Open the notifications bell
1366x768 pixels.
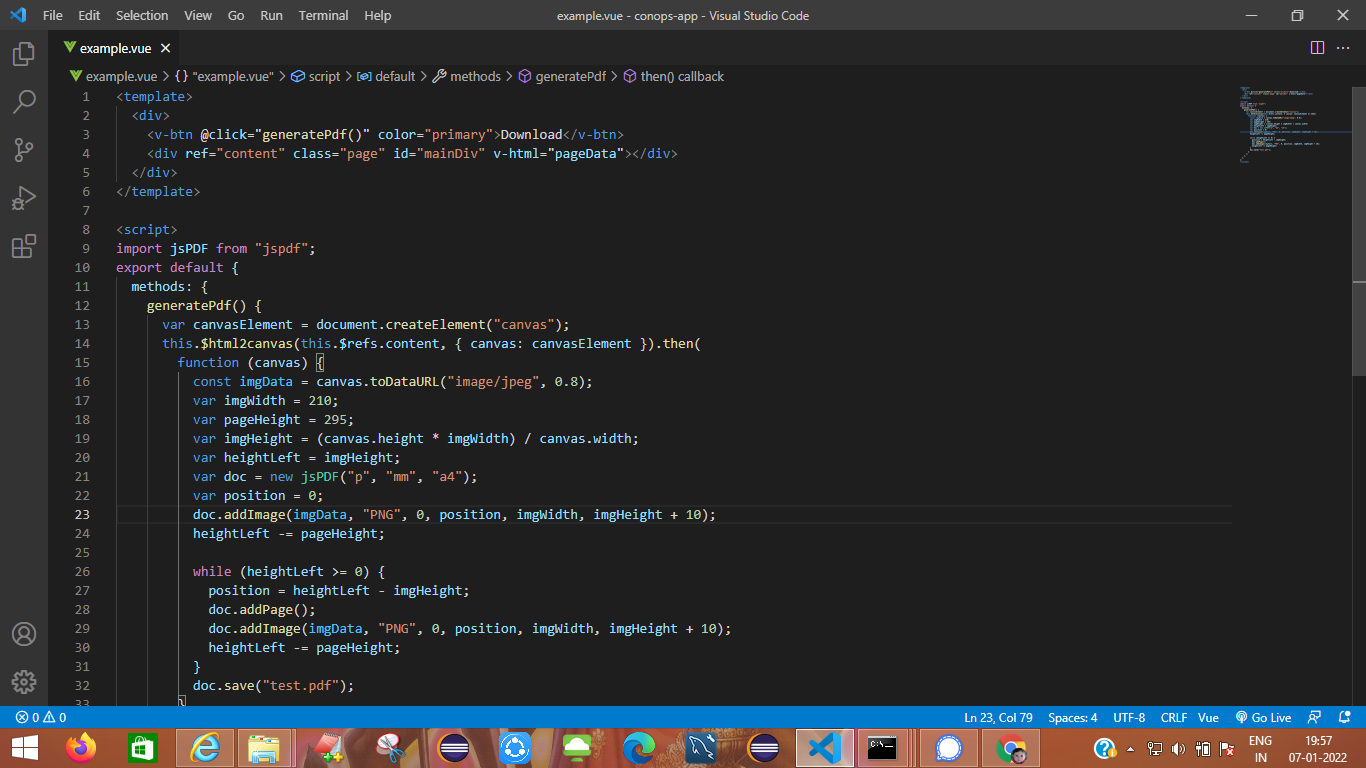pos(1345,717)
